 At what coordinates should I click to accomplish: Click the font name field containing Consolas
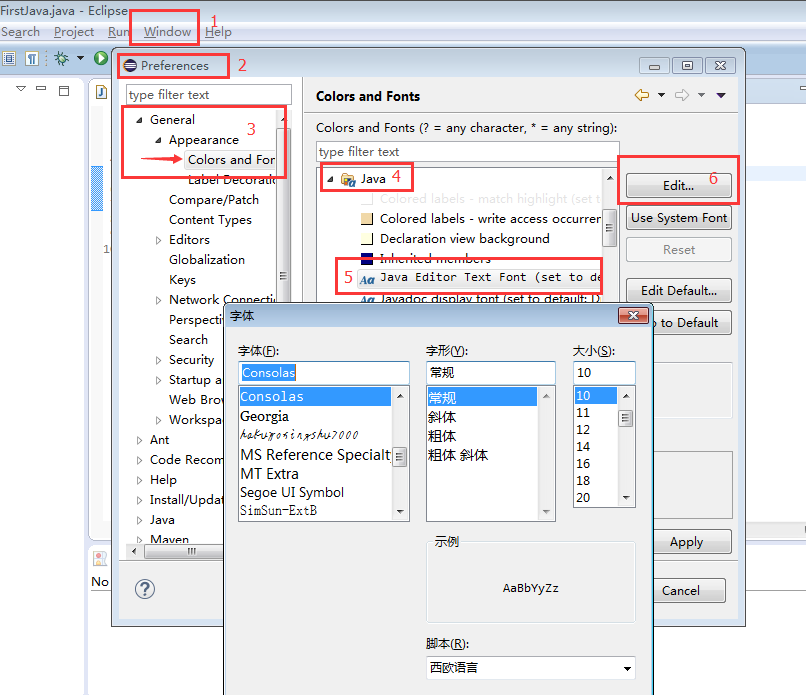point(324,373)
